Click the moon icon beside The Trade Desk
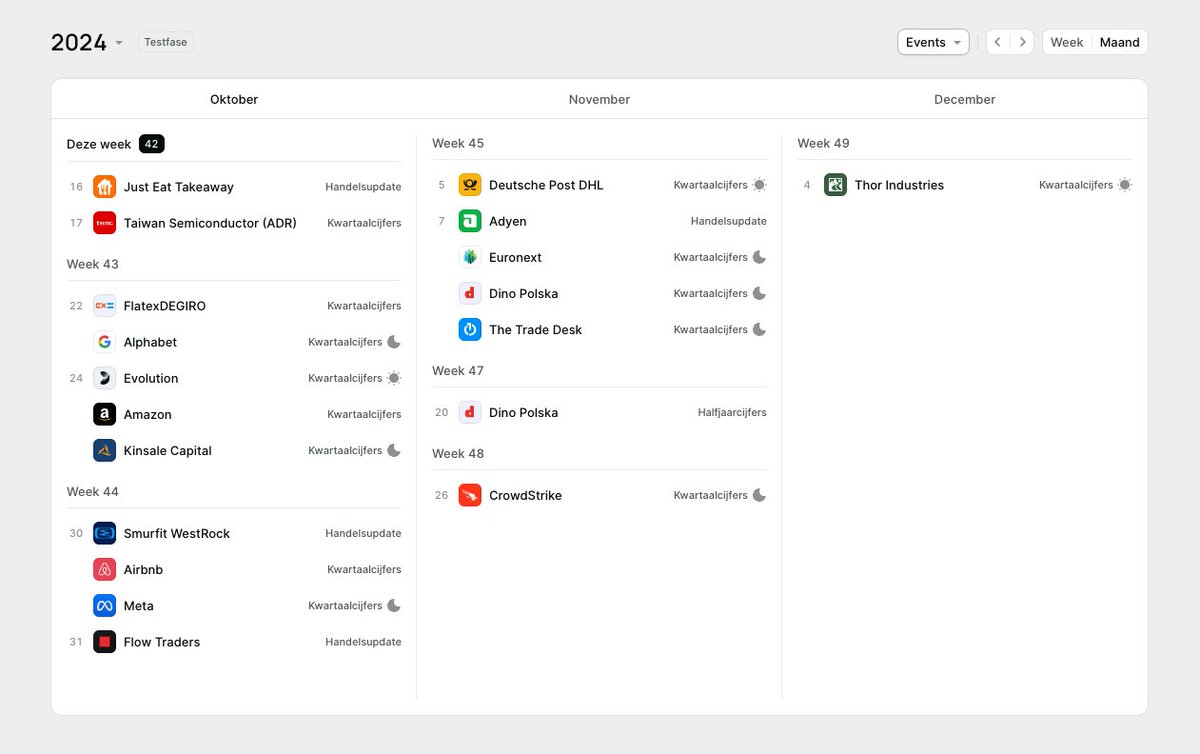 click(x=759, y=330)
